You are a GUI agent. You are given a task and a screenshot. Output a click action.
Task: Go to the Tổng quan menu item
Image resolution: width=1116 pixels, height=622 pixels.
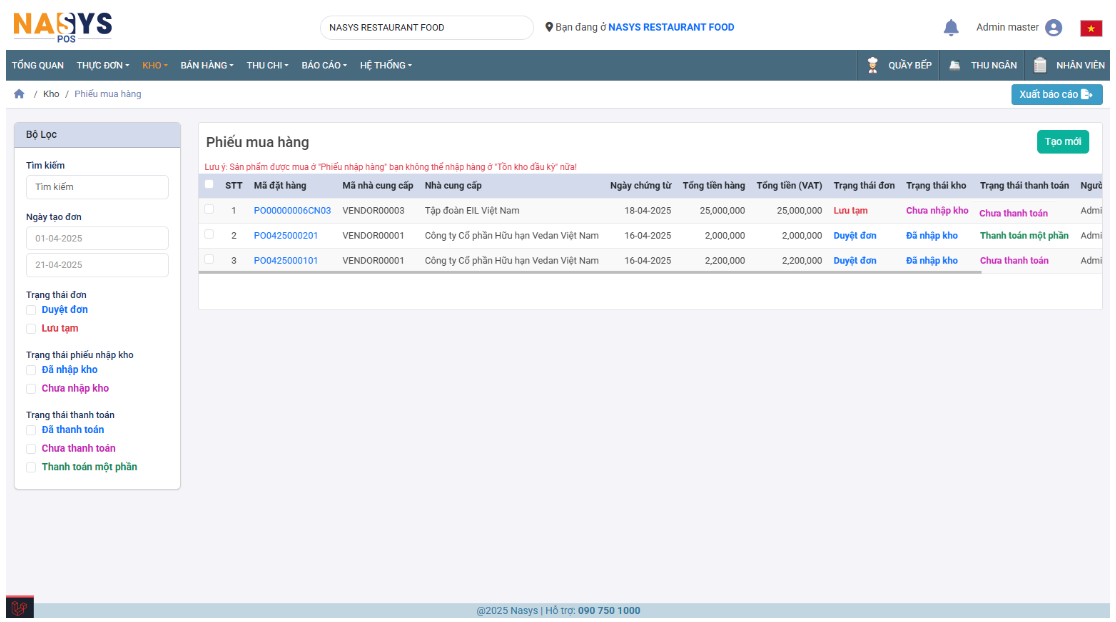(x=38, y=66)
